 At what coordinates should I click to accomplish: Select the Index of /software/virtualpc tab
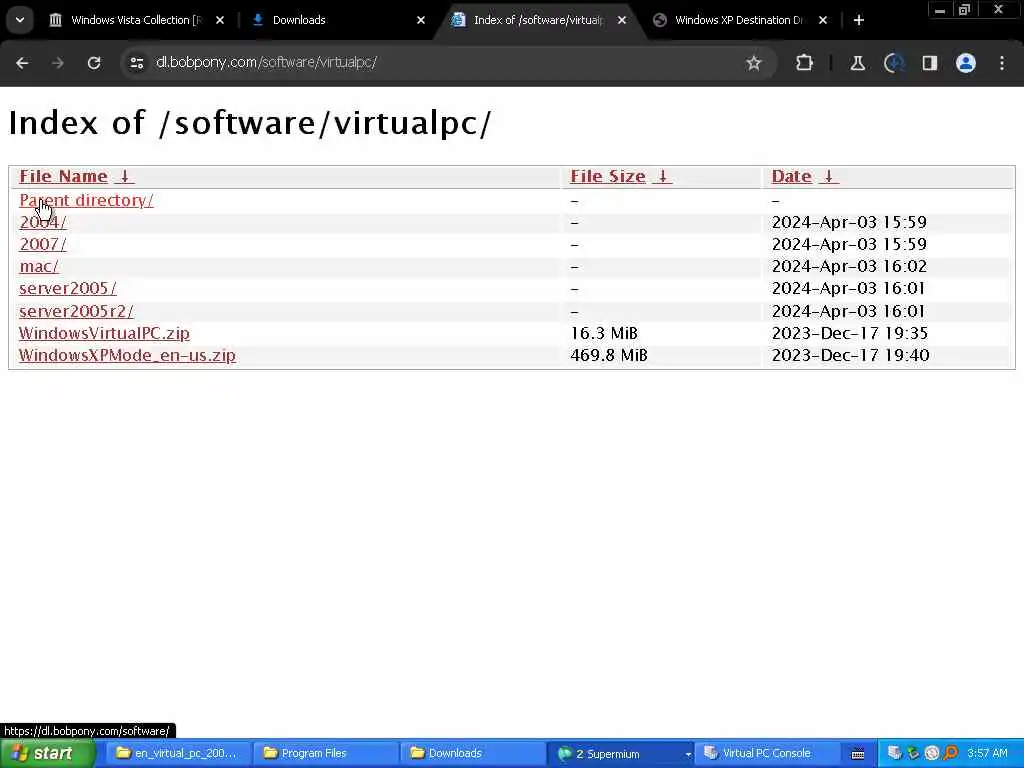(x=538, y=20)
